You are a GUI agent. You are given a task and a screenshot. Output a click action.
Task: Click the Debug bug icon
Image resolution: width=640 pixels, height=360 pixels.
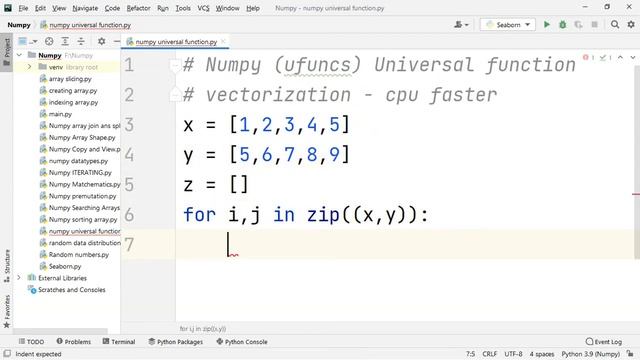click(x=562, y=25)
